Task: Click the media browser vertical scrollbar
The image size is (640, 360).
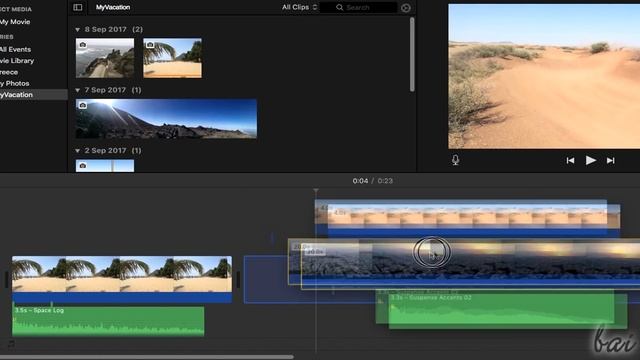Action: 412,54
